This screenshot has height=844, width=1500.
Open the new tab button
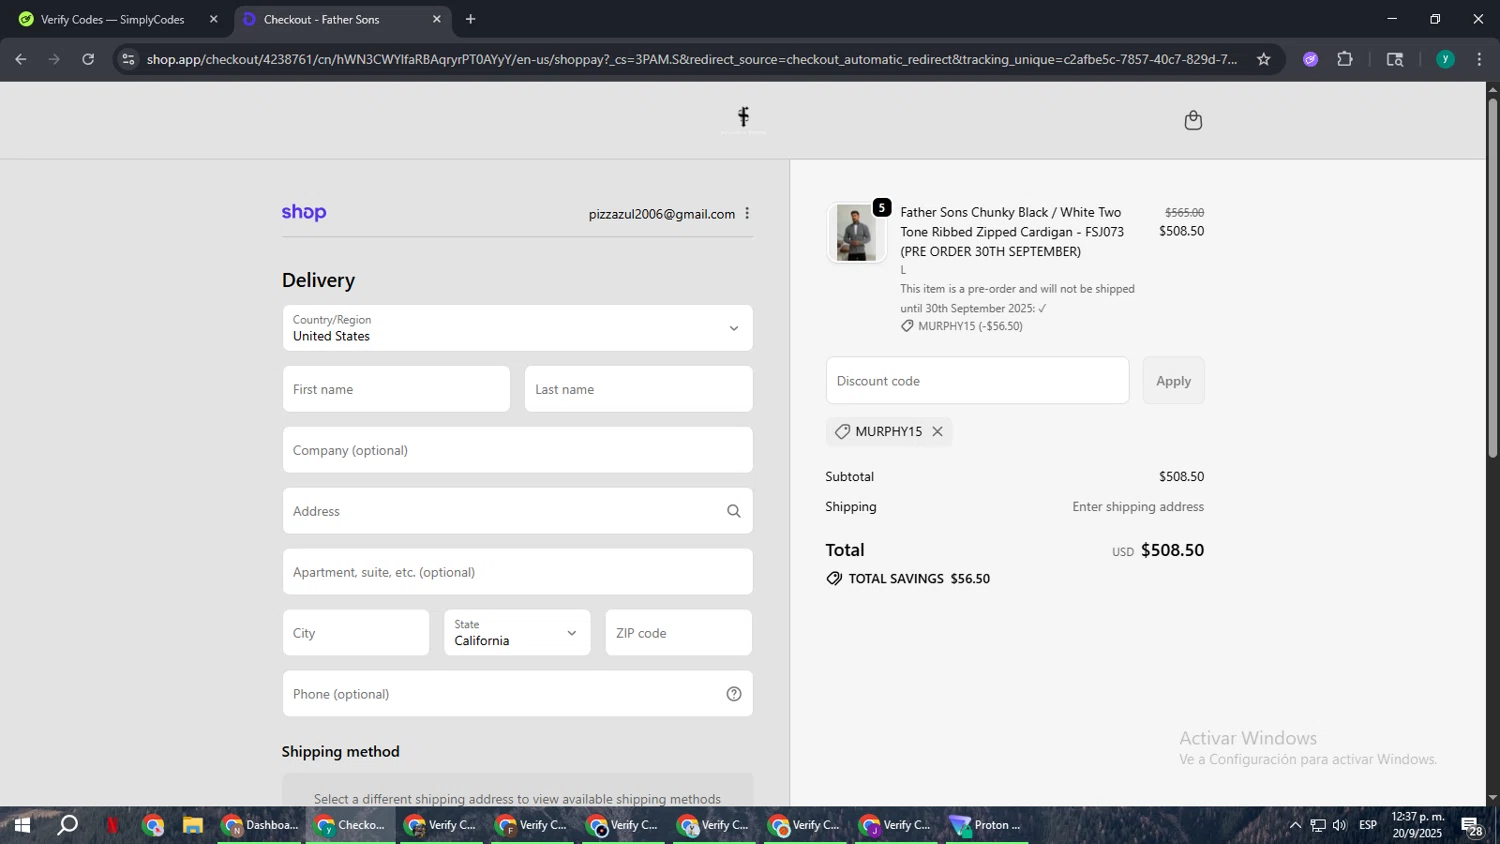click(x=470, y=19)
